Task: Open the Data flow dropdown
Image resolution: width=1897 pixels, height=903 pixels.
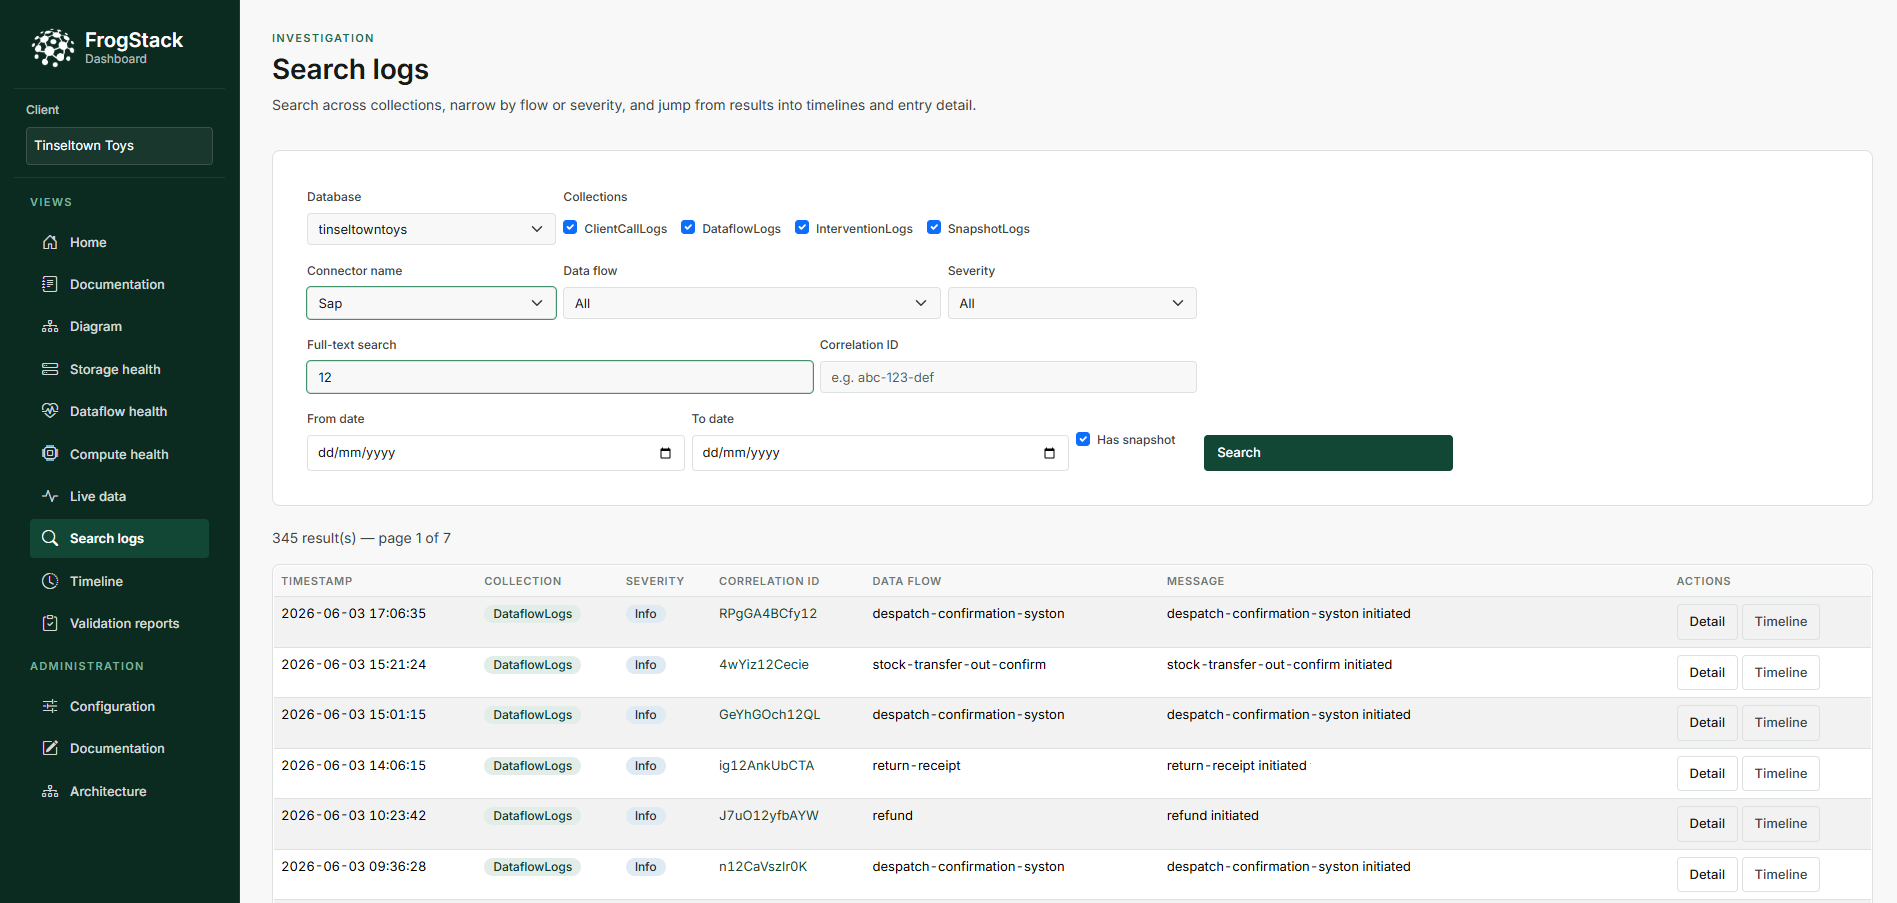Action: tap(752, 303)
